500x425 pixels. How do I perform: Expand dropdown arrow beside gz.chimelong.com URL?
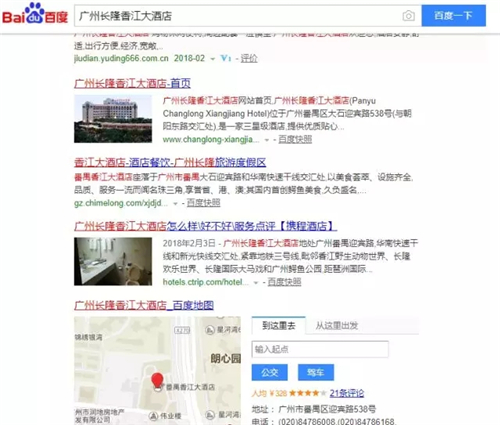(175, 203)
